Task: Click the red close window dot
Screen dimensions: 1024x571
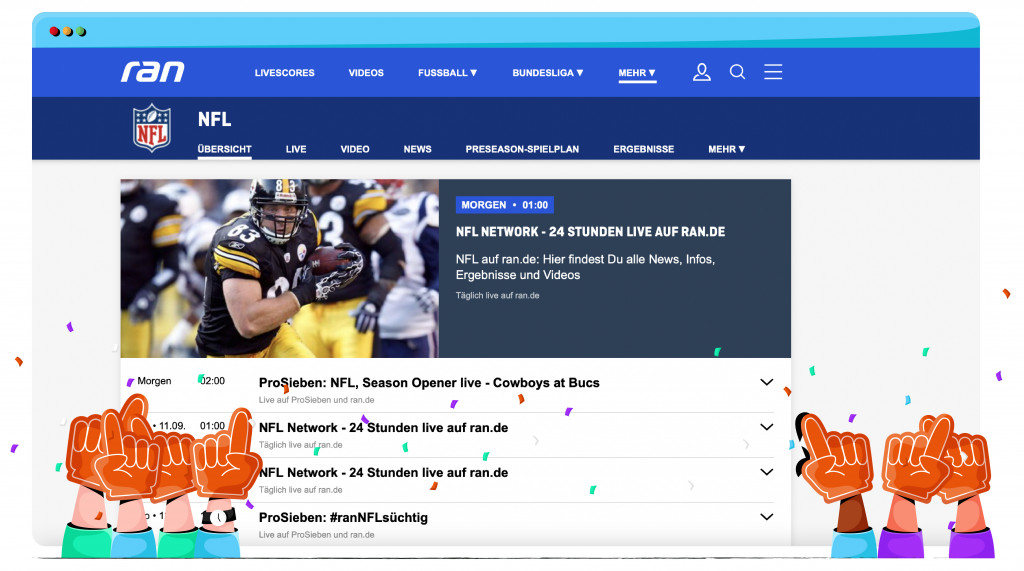Action: [54, 32]
